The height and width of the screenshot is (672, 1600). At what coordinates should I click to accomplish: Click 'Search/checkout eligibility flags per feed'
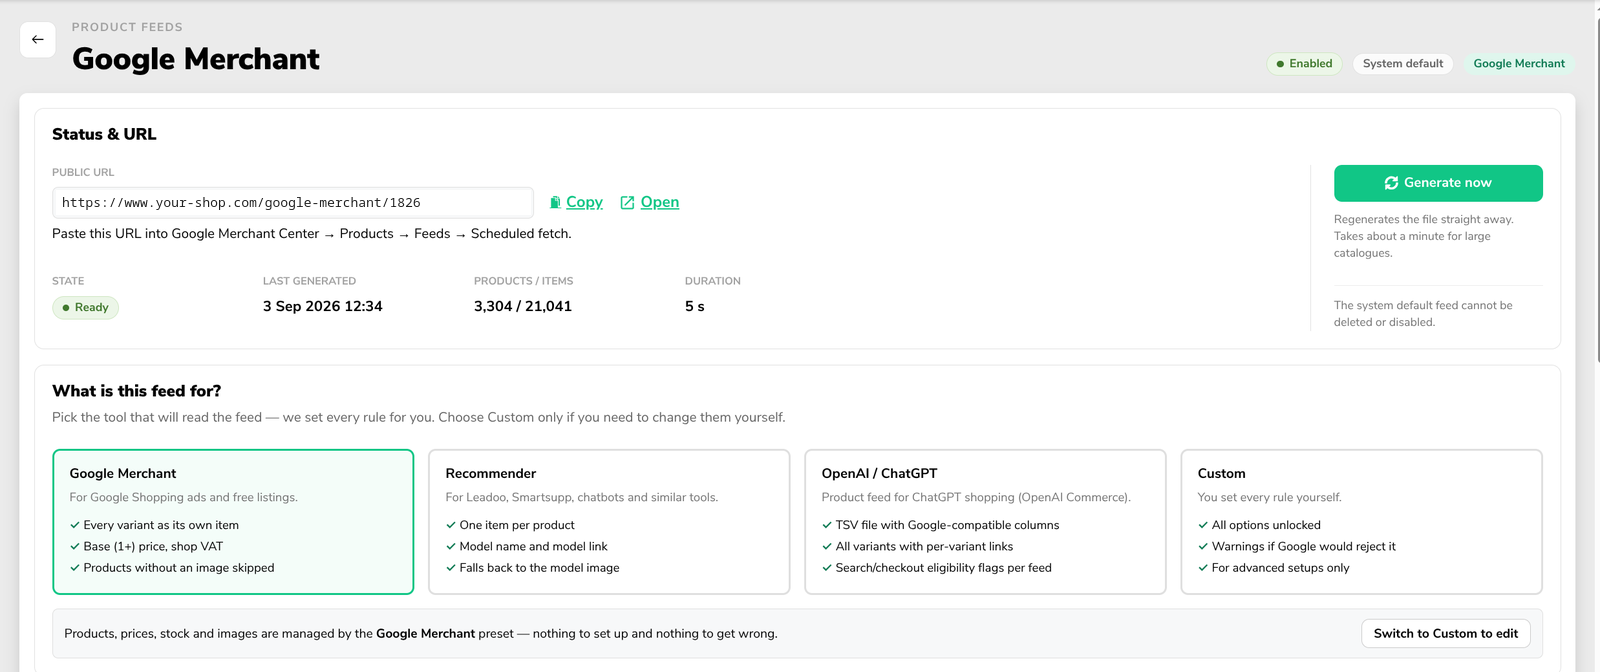[x=943, y=568]
